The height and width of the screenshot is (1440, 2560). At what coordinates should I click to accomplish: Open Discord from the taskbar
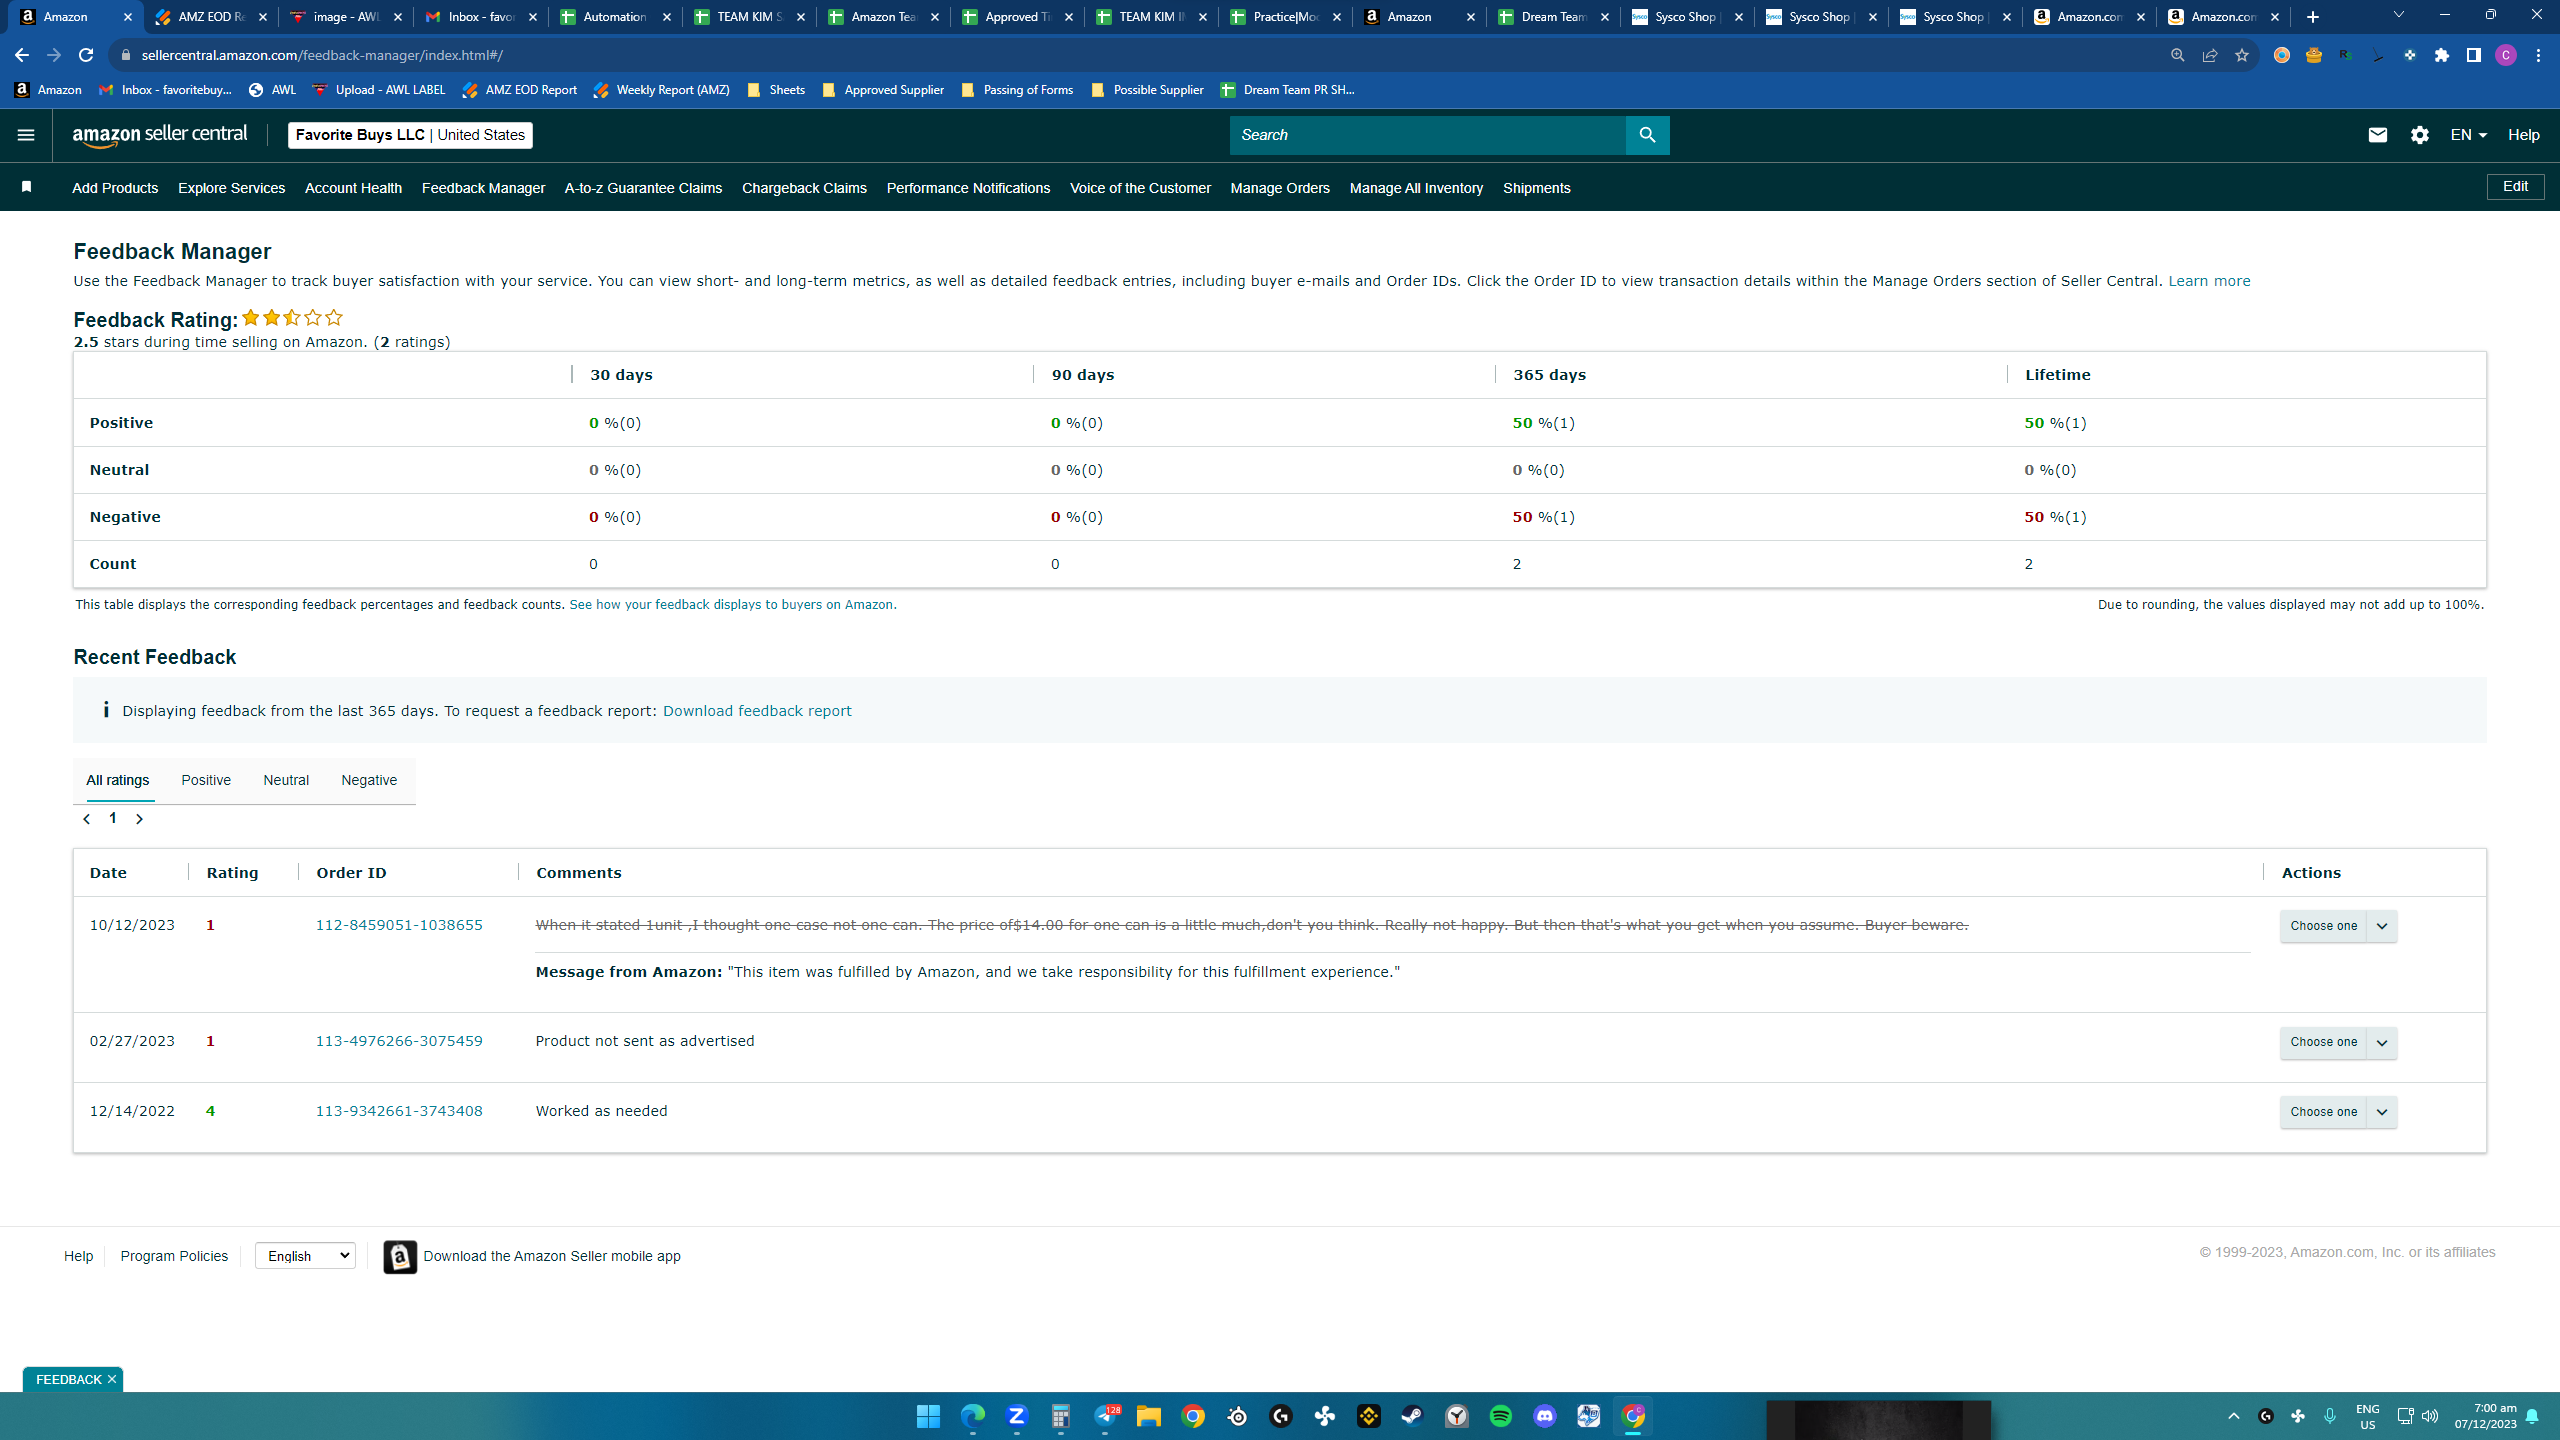pyautogui.click(x=1544, y=1416)
